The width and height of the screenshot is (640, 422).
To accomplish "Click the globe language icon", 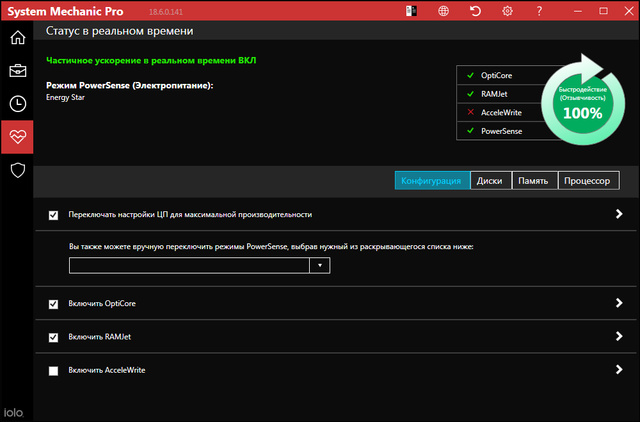I will click(x=443, y=11).
